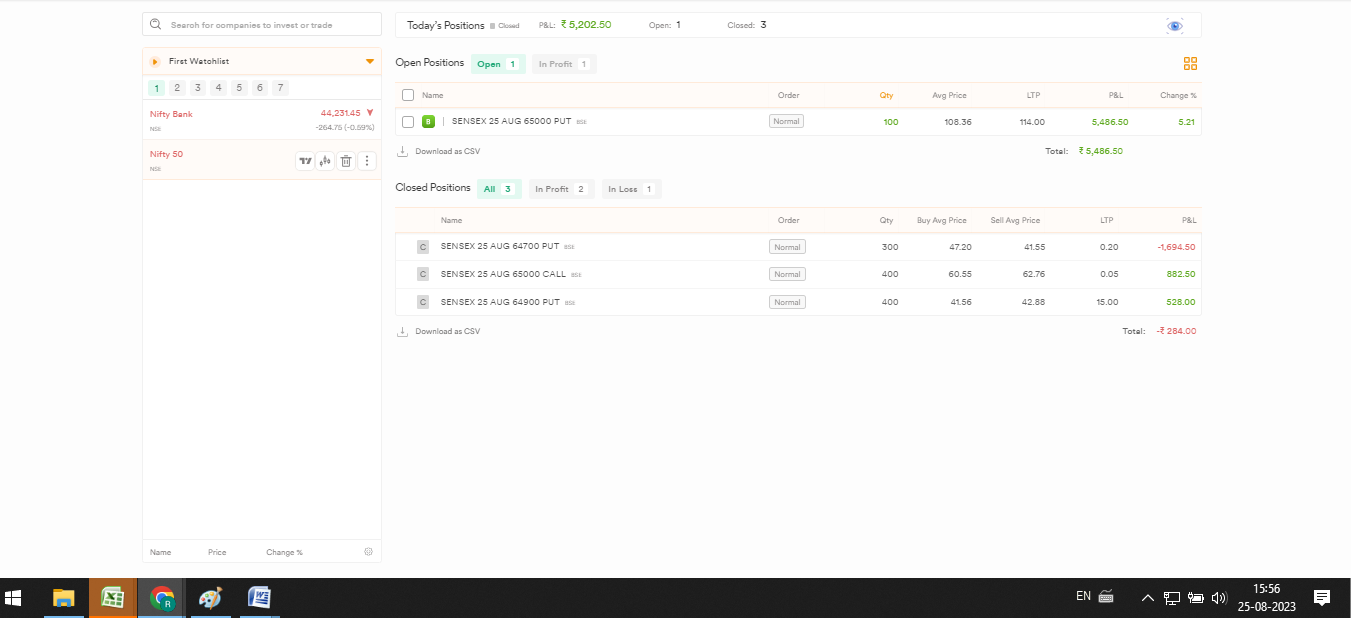Image resolution: width=1351 pixels, height=618 pixels.
Task: Open three-dot more options for Nifty 50
Action: (x=367, y=161)
